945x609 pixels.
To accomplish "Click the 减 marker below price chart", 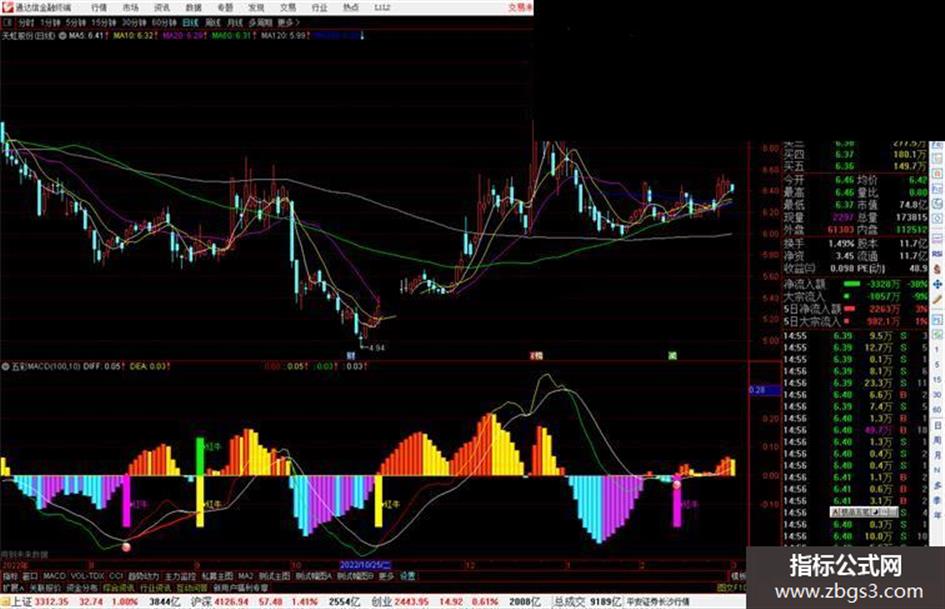I will pos(673,356).
